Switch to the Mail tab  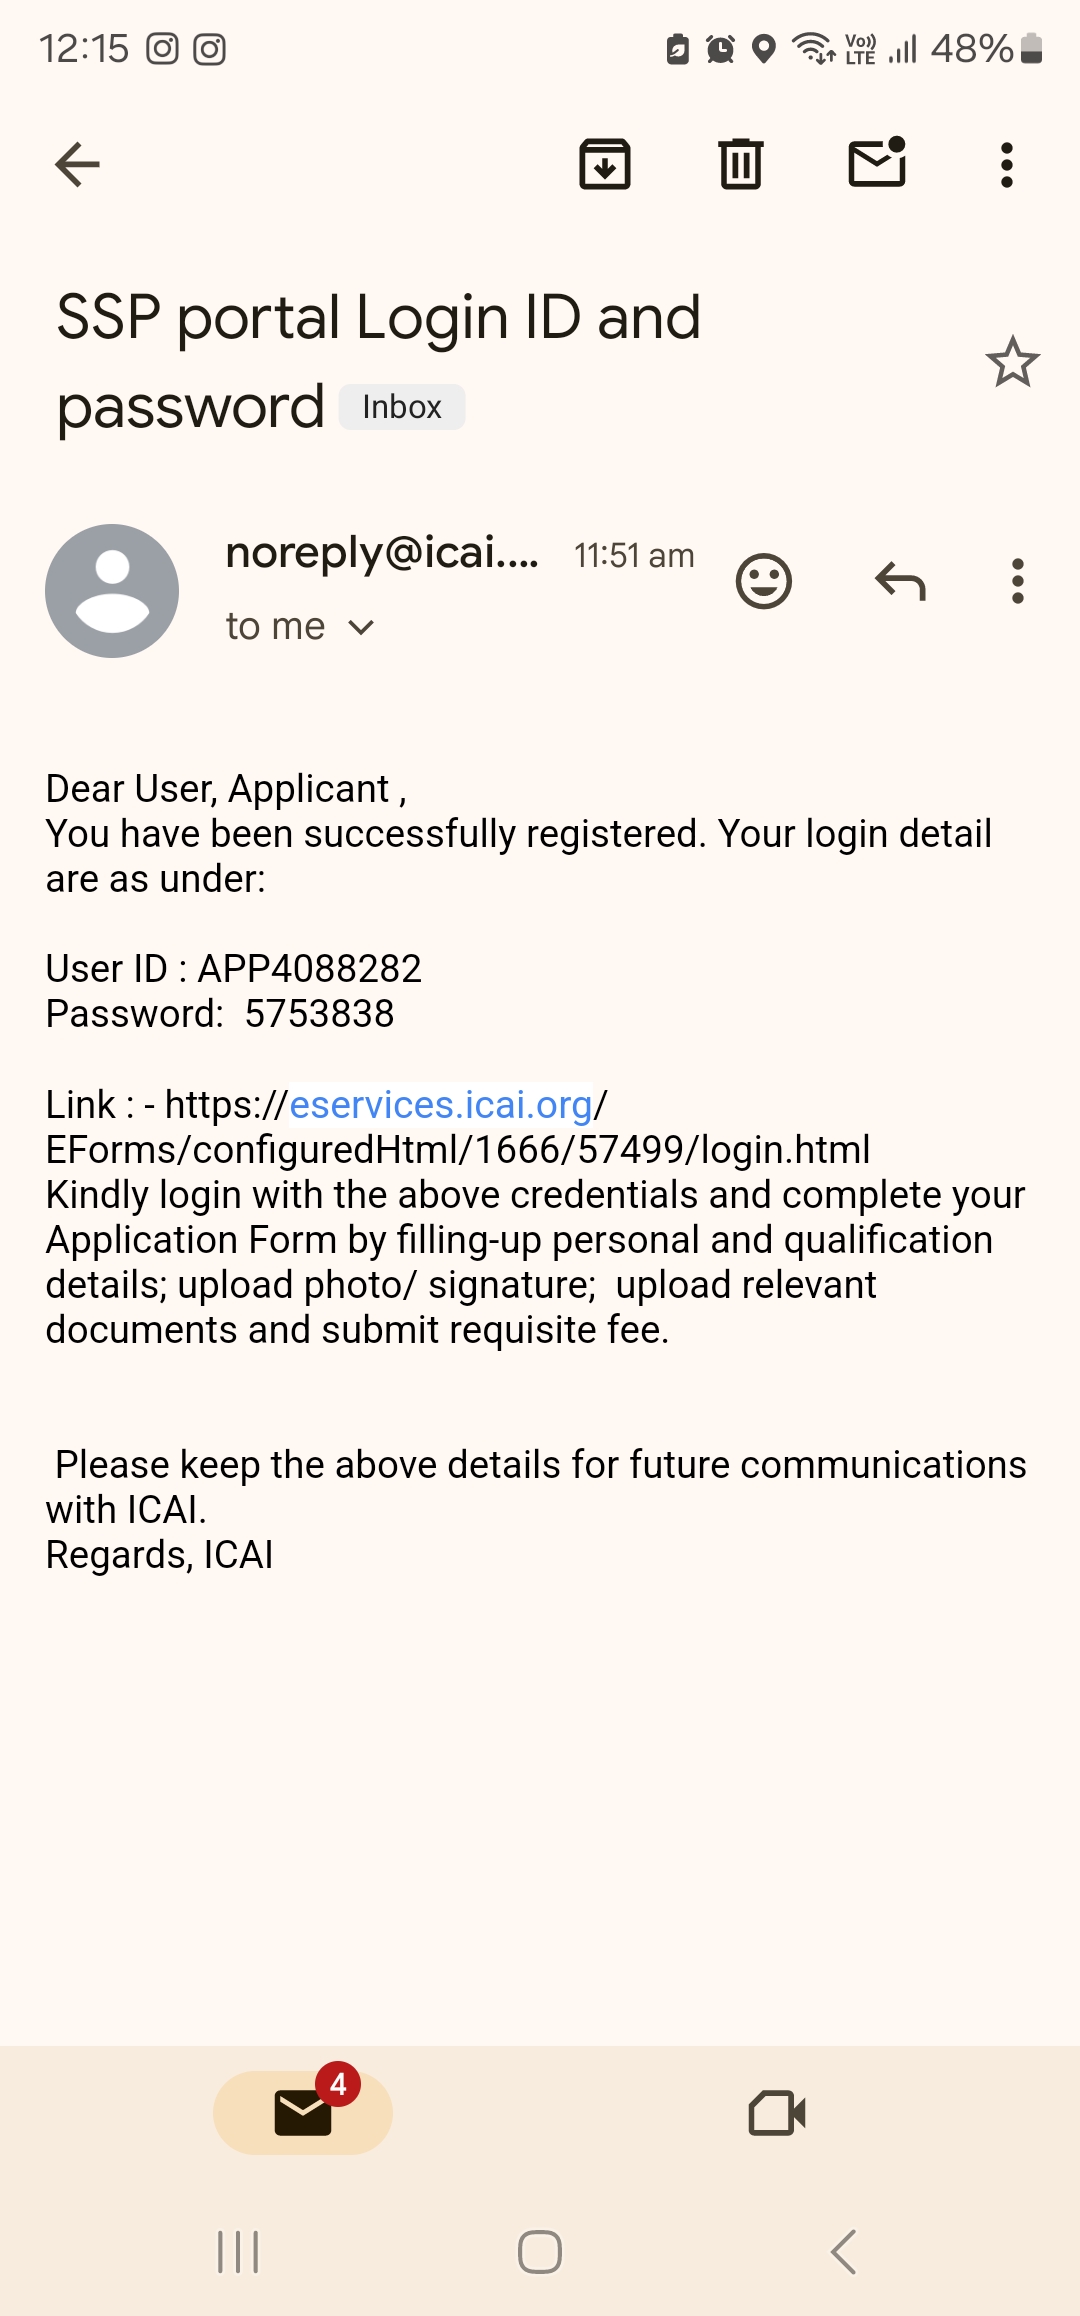click(x=303, y=2112)
